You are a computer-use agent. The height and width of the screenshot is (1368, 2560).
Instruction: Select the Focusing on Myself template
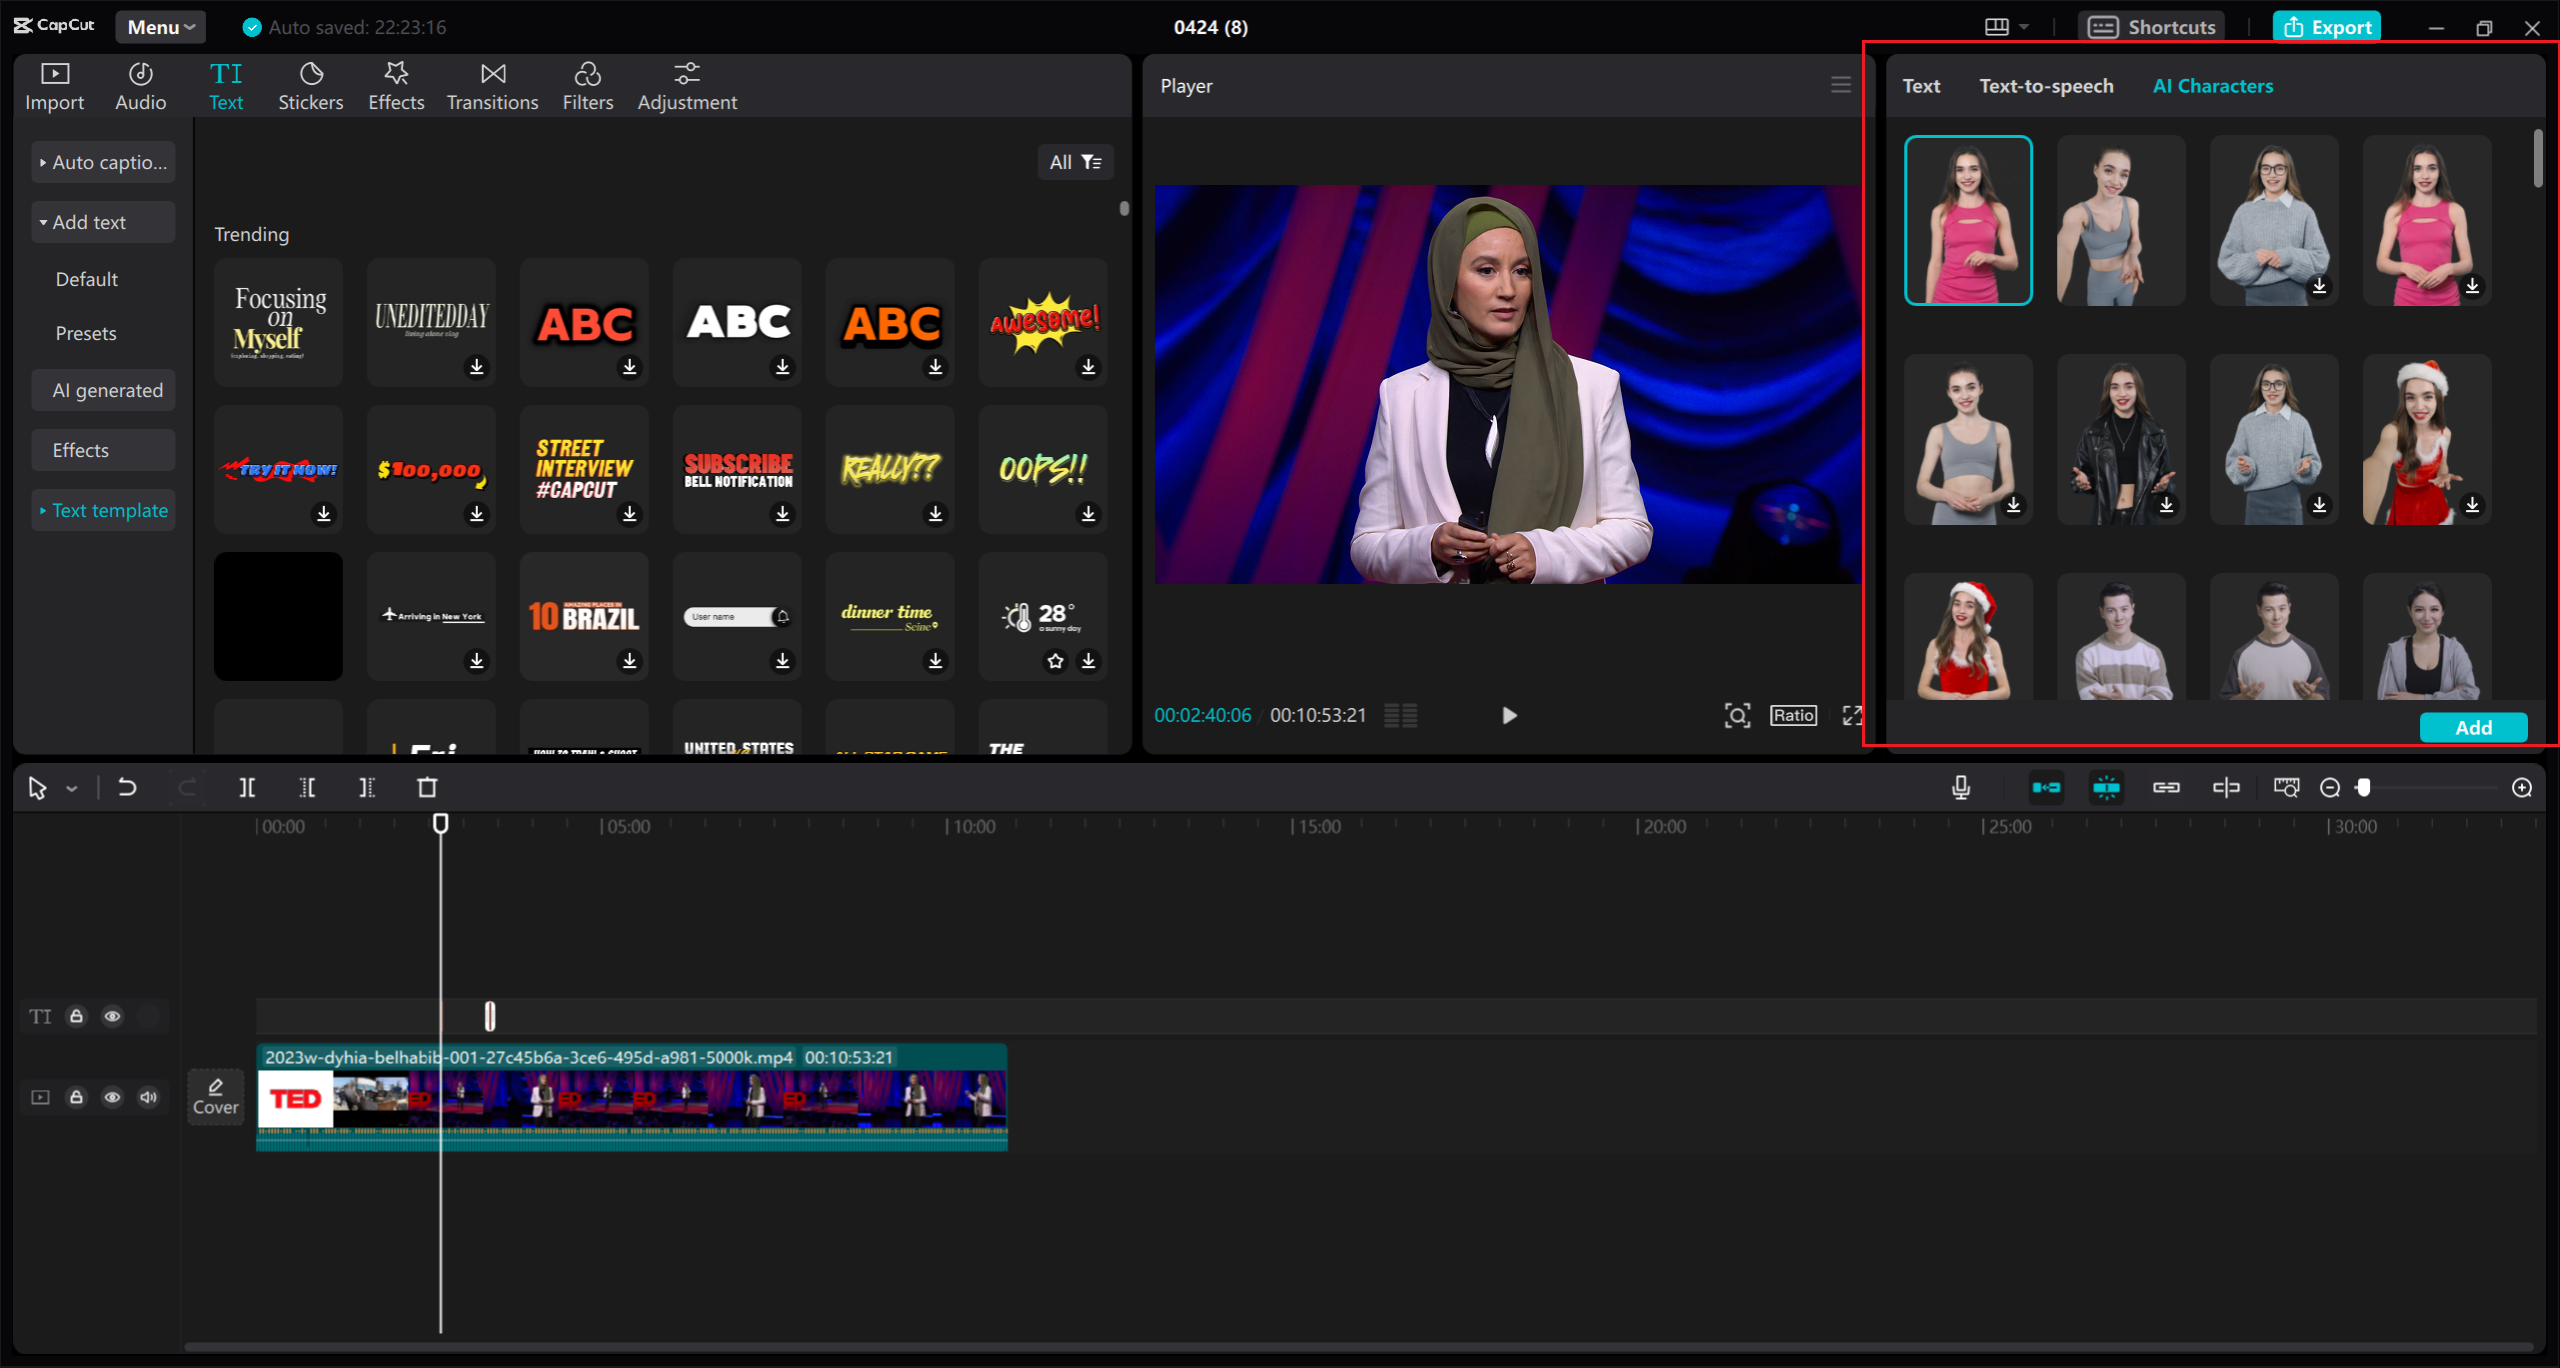tap(278, 322)
